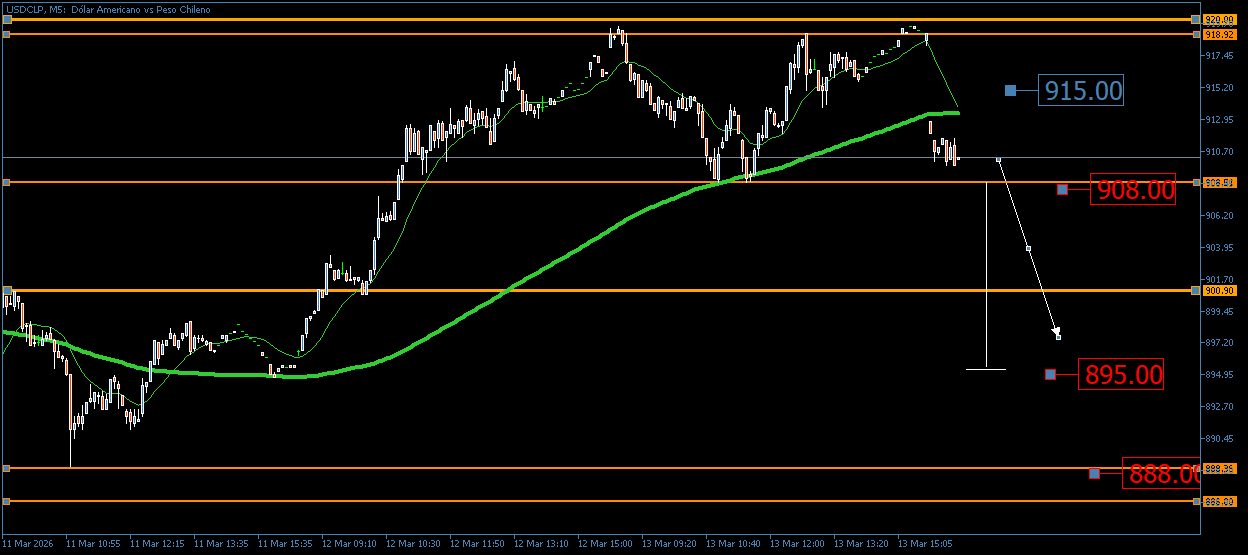Click the anchor square of the 908.00 label
Image resolution: width=1248 pixels, height=555 pixels.
[x=1062, y=190]
